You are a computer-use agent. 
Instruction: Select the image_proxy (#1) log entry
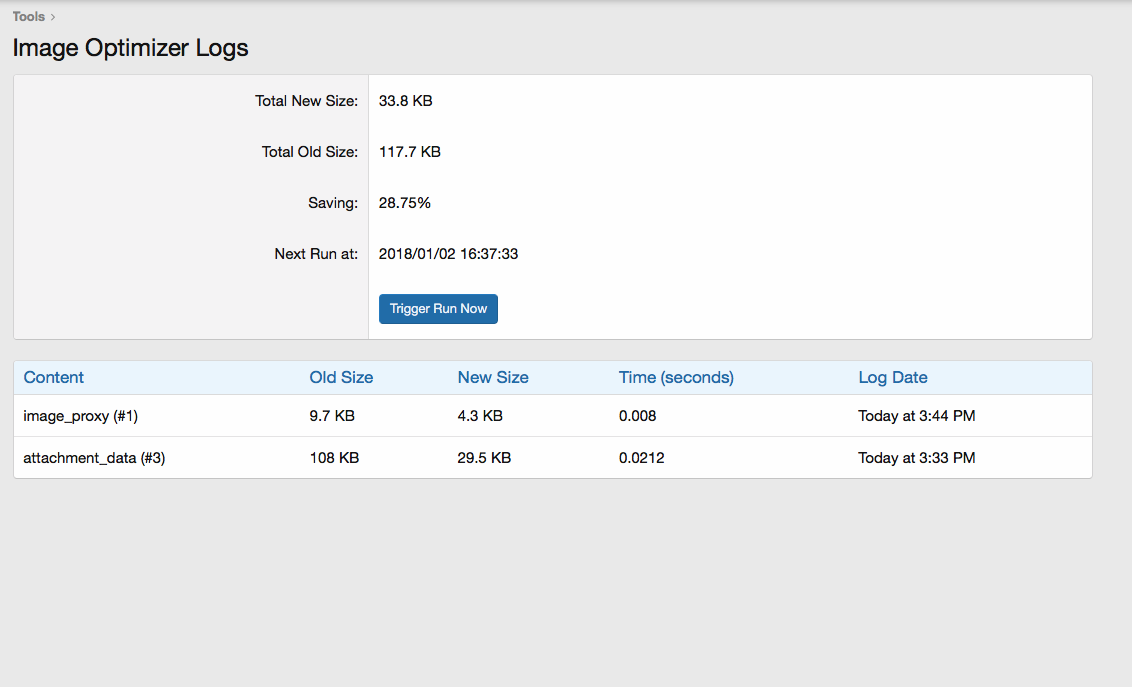coord(81,416)
